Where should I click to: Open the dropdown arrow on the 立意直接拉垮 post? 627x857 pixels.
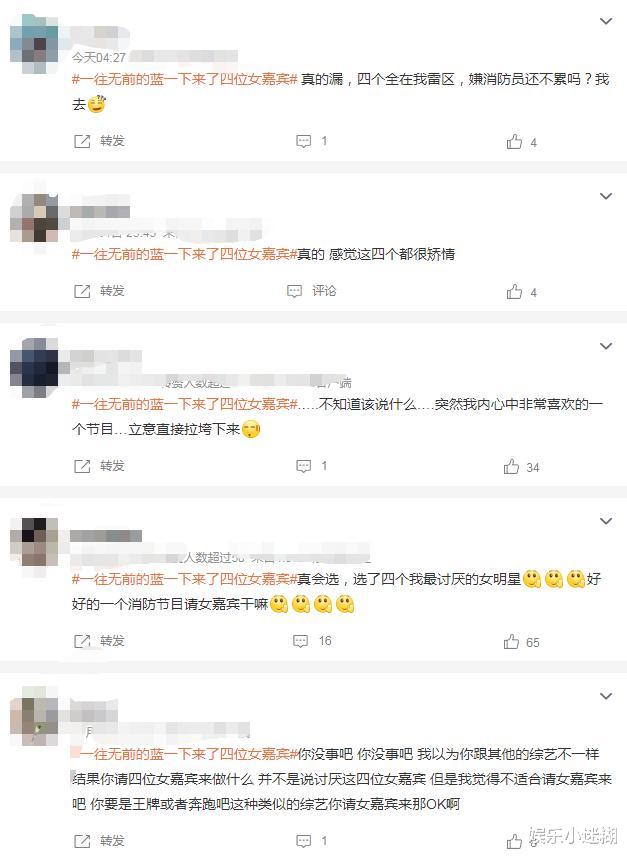pos(606,346)
